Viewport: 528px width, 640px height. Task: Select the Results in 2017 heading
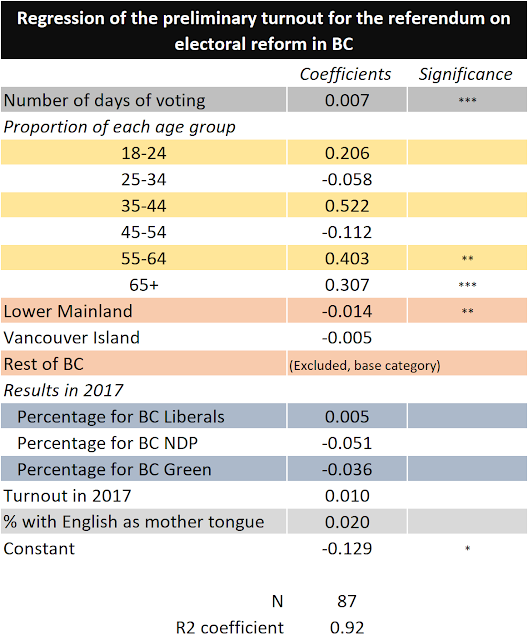point(63,390)
